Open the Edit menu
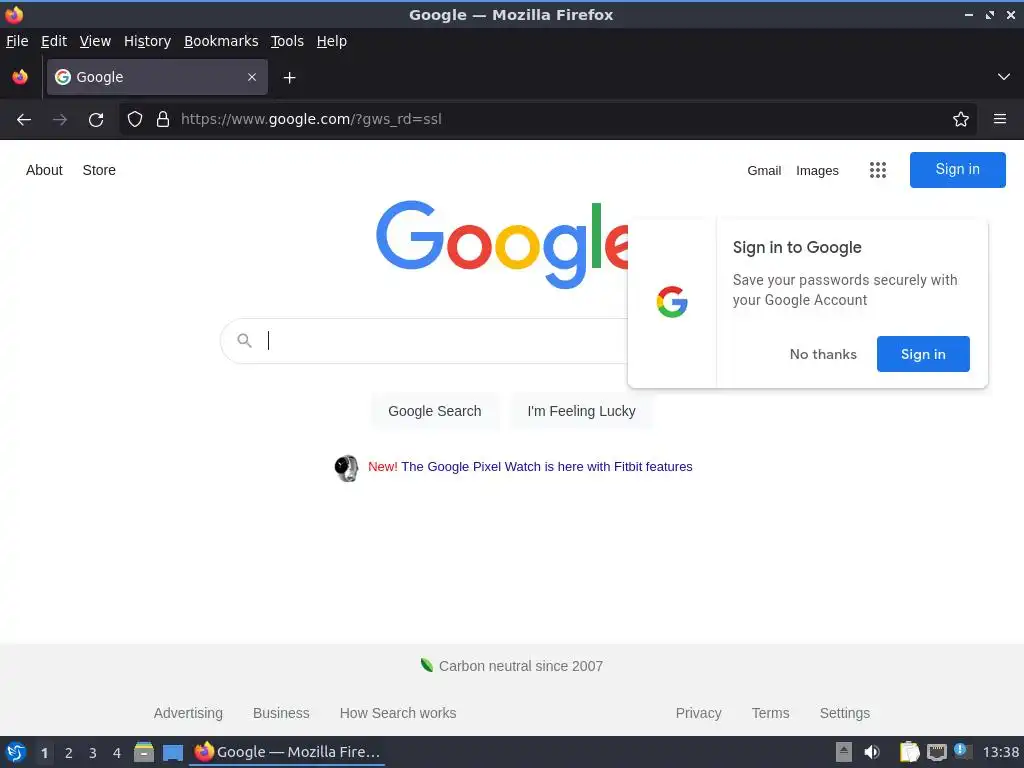 tap(54, 41)
